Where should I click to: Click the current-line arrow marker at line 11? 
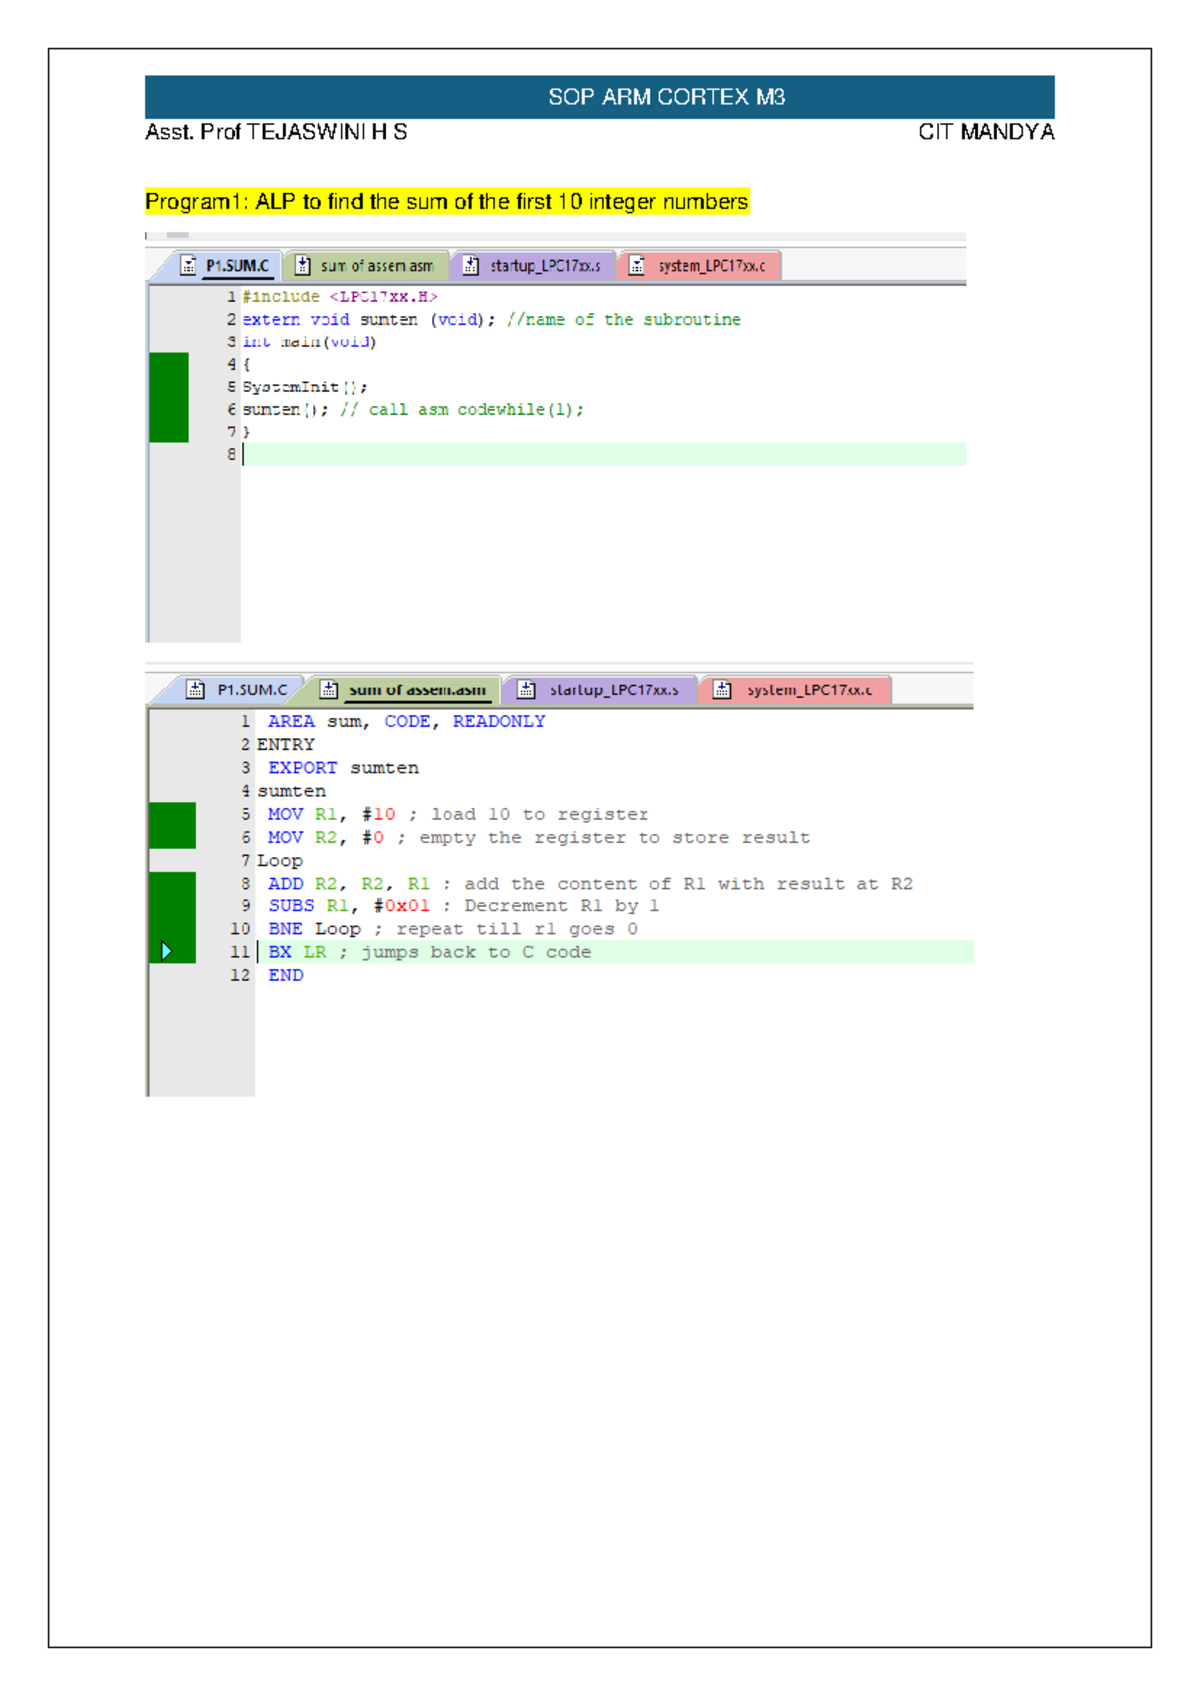pyautogui.click(x=167, y=951)
